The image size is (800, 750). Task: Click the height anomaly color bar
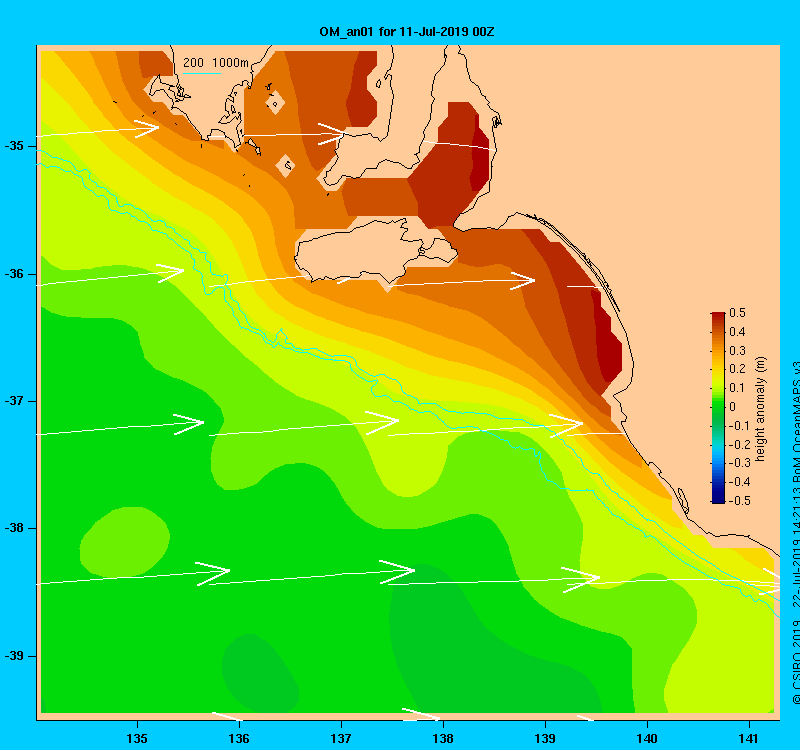click(718, 408)
